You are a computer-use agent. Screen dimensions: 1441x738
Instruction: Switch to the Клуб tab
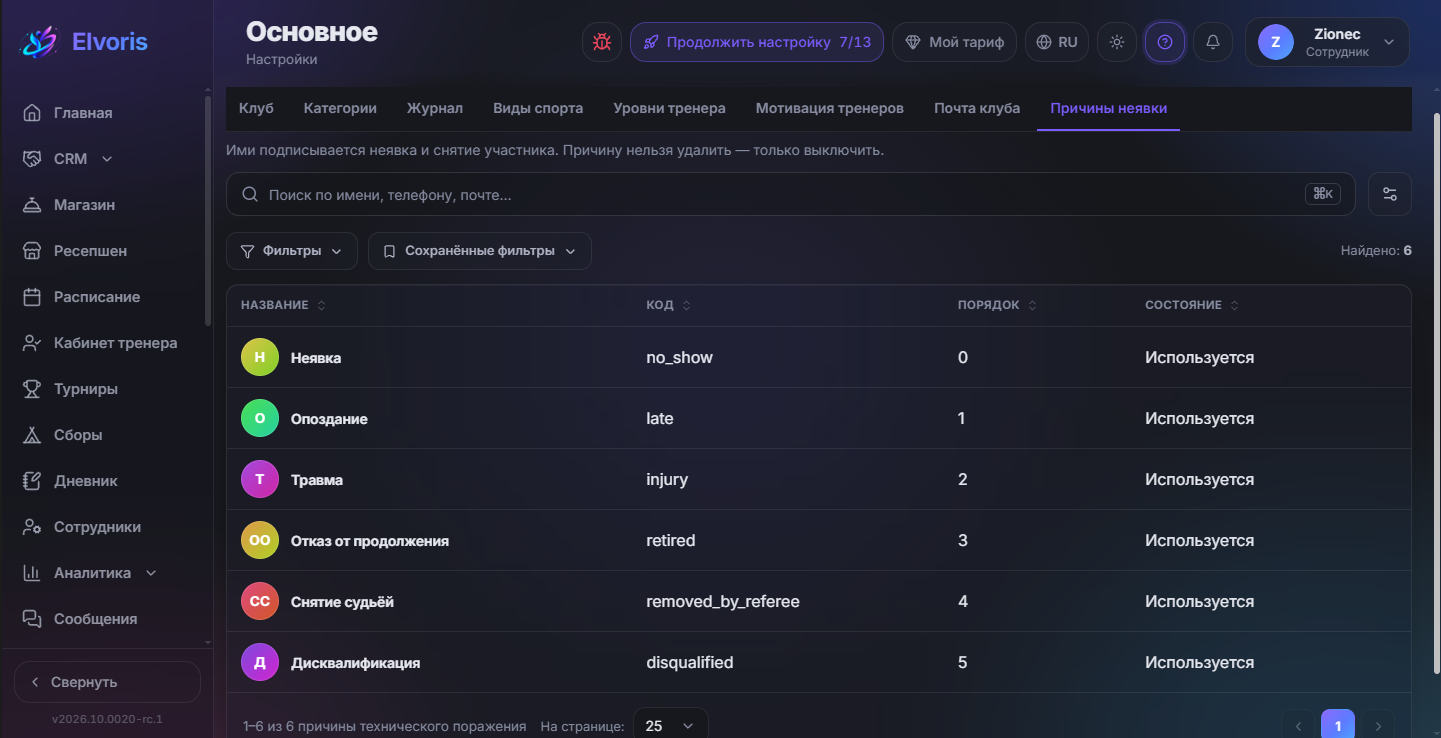[x=256, y=108]
